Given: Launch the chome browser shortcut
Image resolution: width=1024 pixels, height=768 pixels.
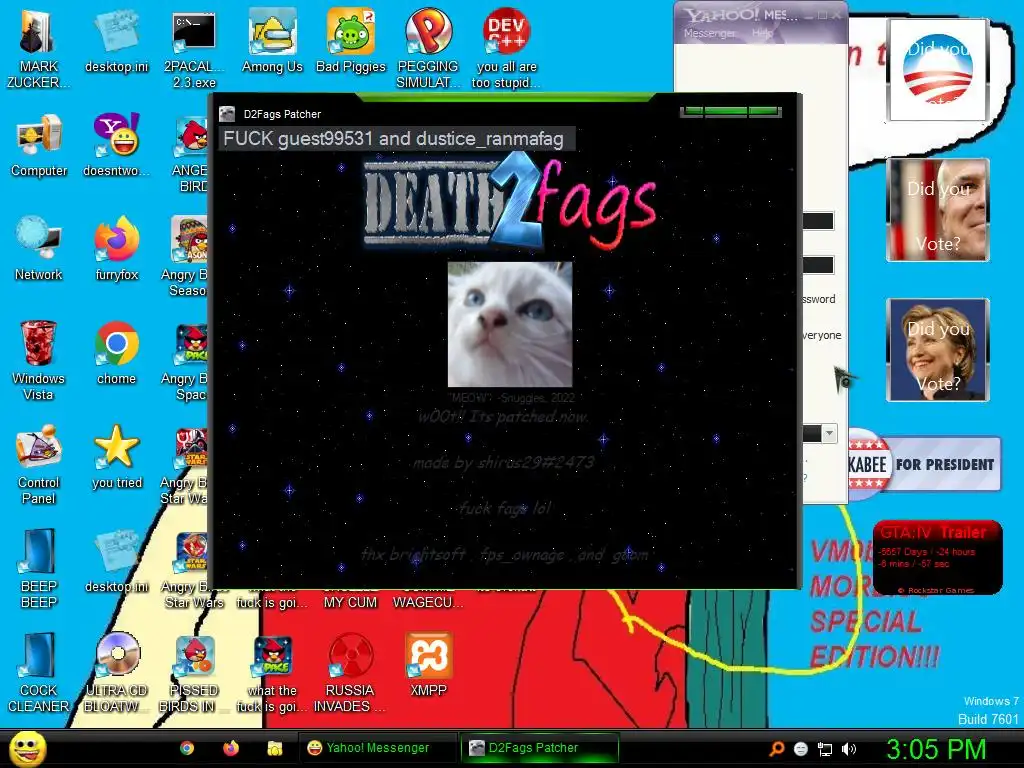Looking at the screenshot, I should point(116,353).
